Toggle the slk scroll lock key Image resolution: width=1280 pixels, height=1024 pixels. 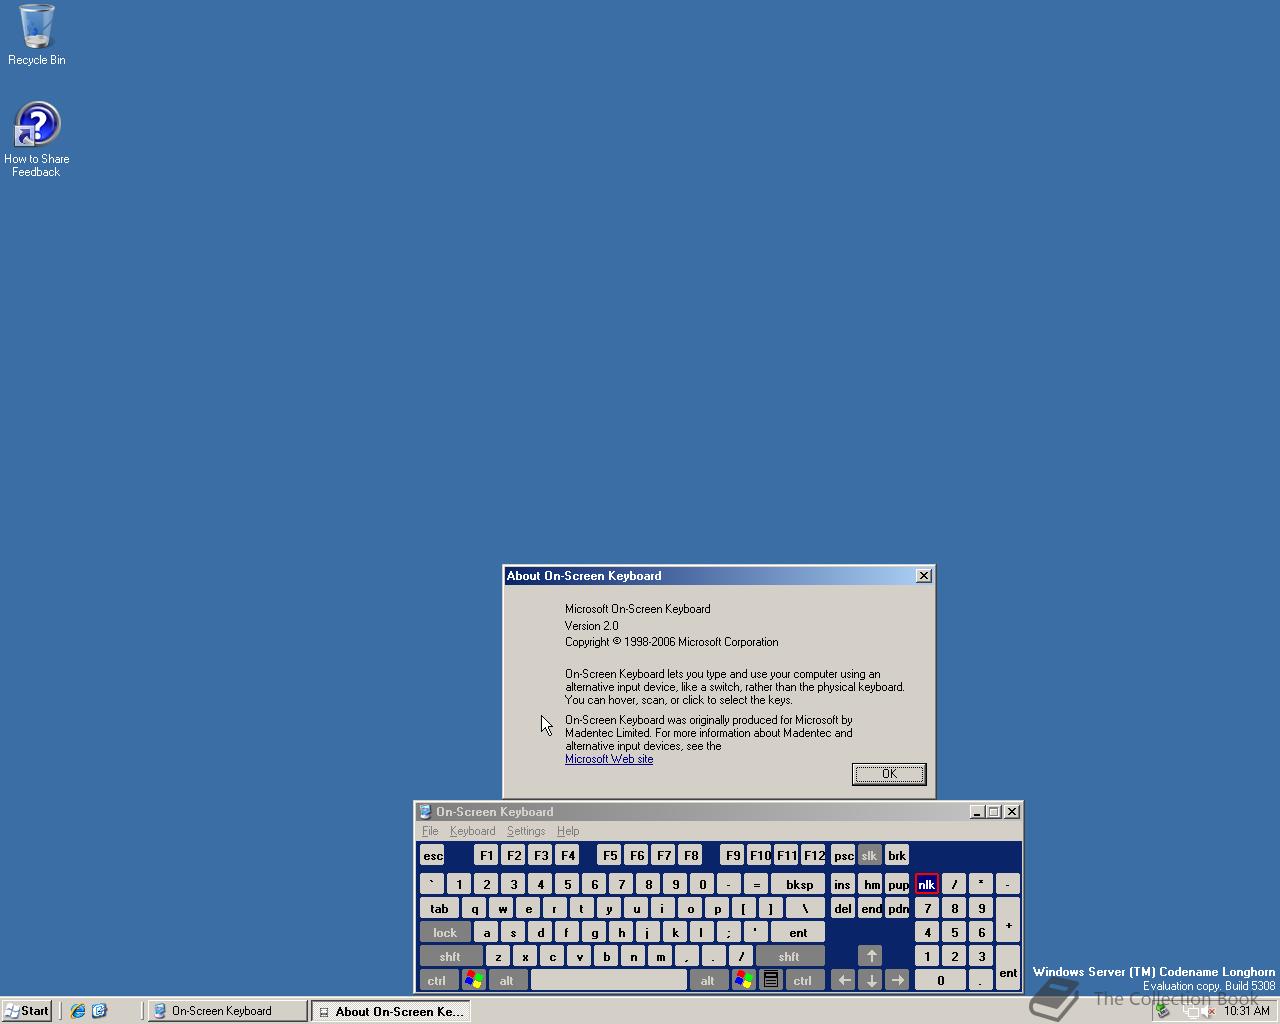869,856
